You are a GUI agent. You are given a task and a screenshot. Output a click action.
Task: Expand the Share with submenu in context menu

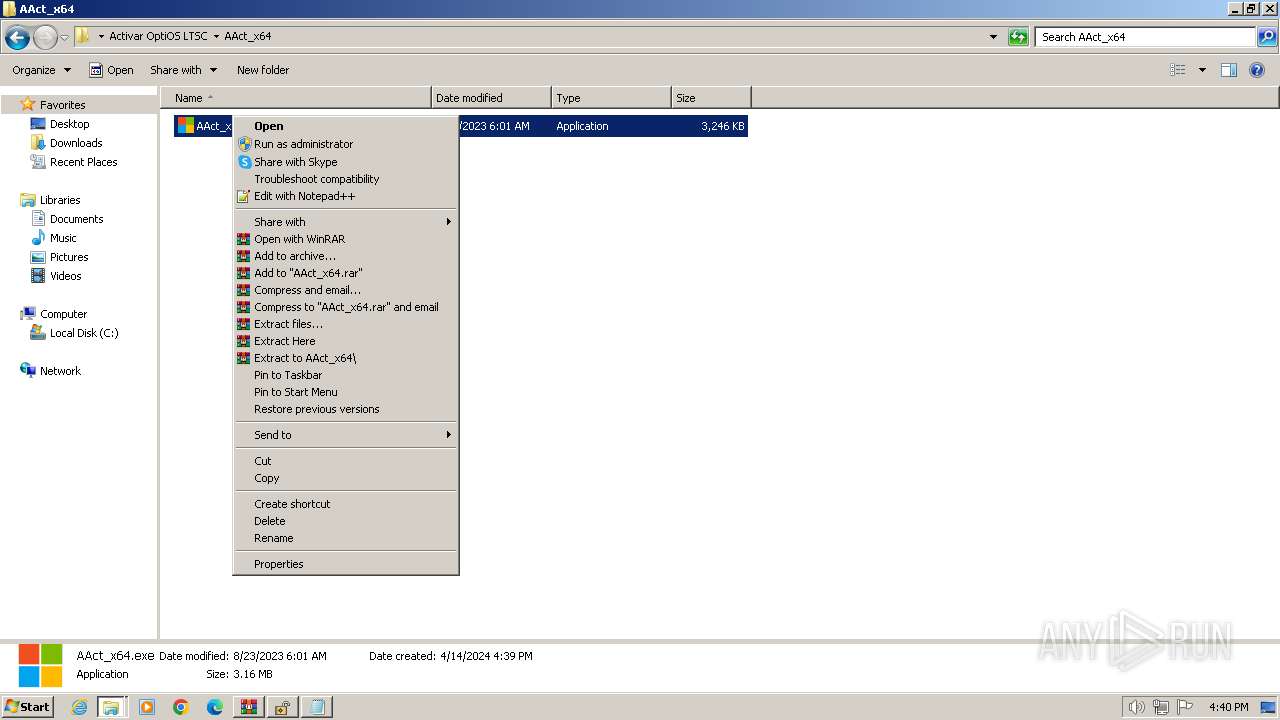(346, 222)
